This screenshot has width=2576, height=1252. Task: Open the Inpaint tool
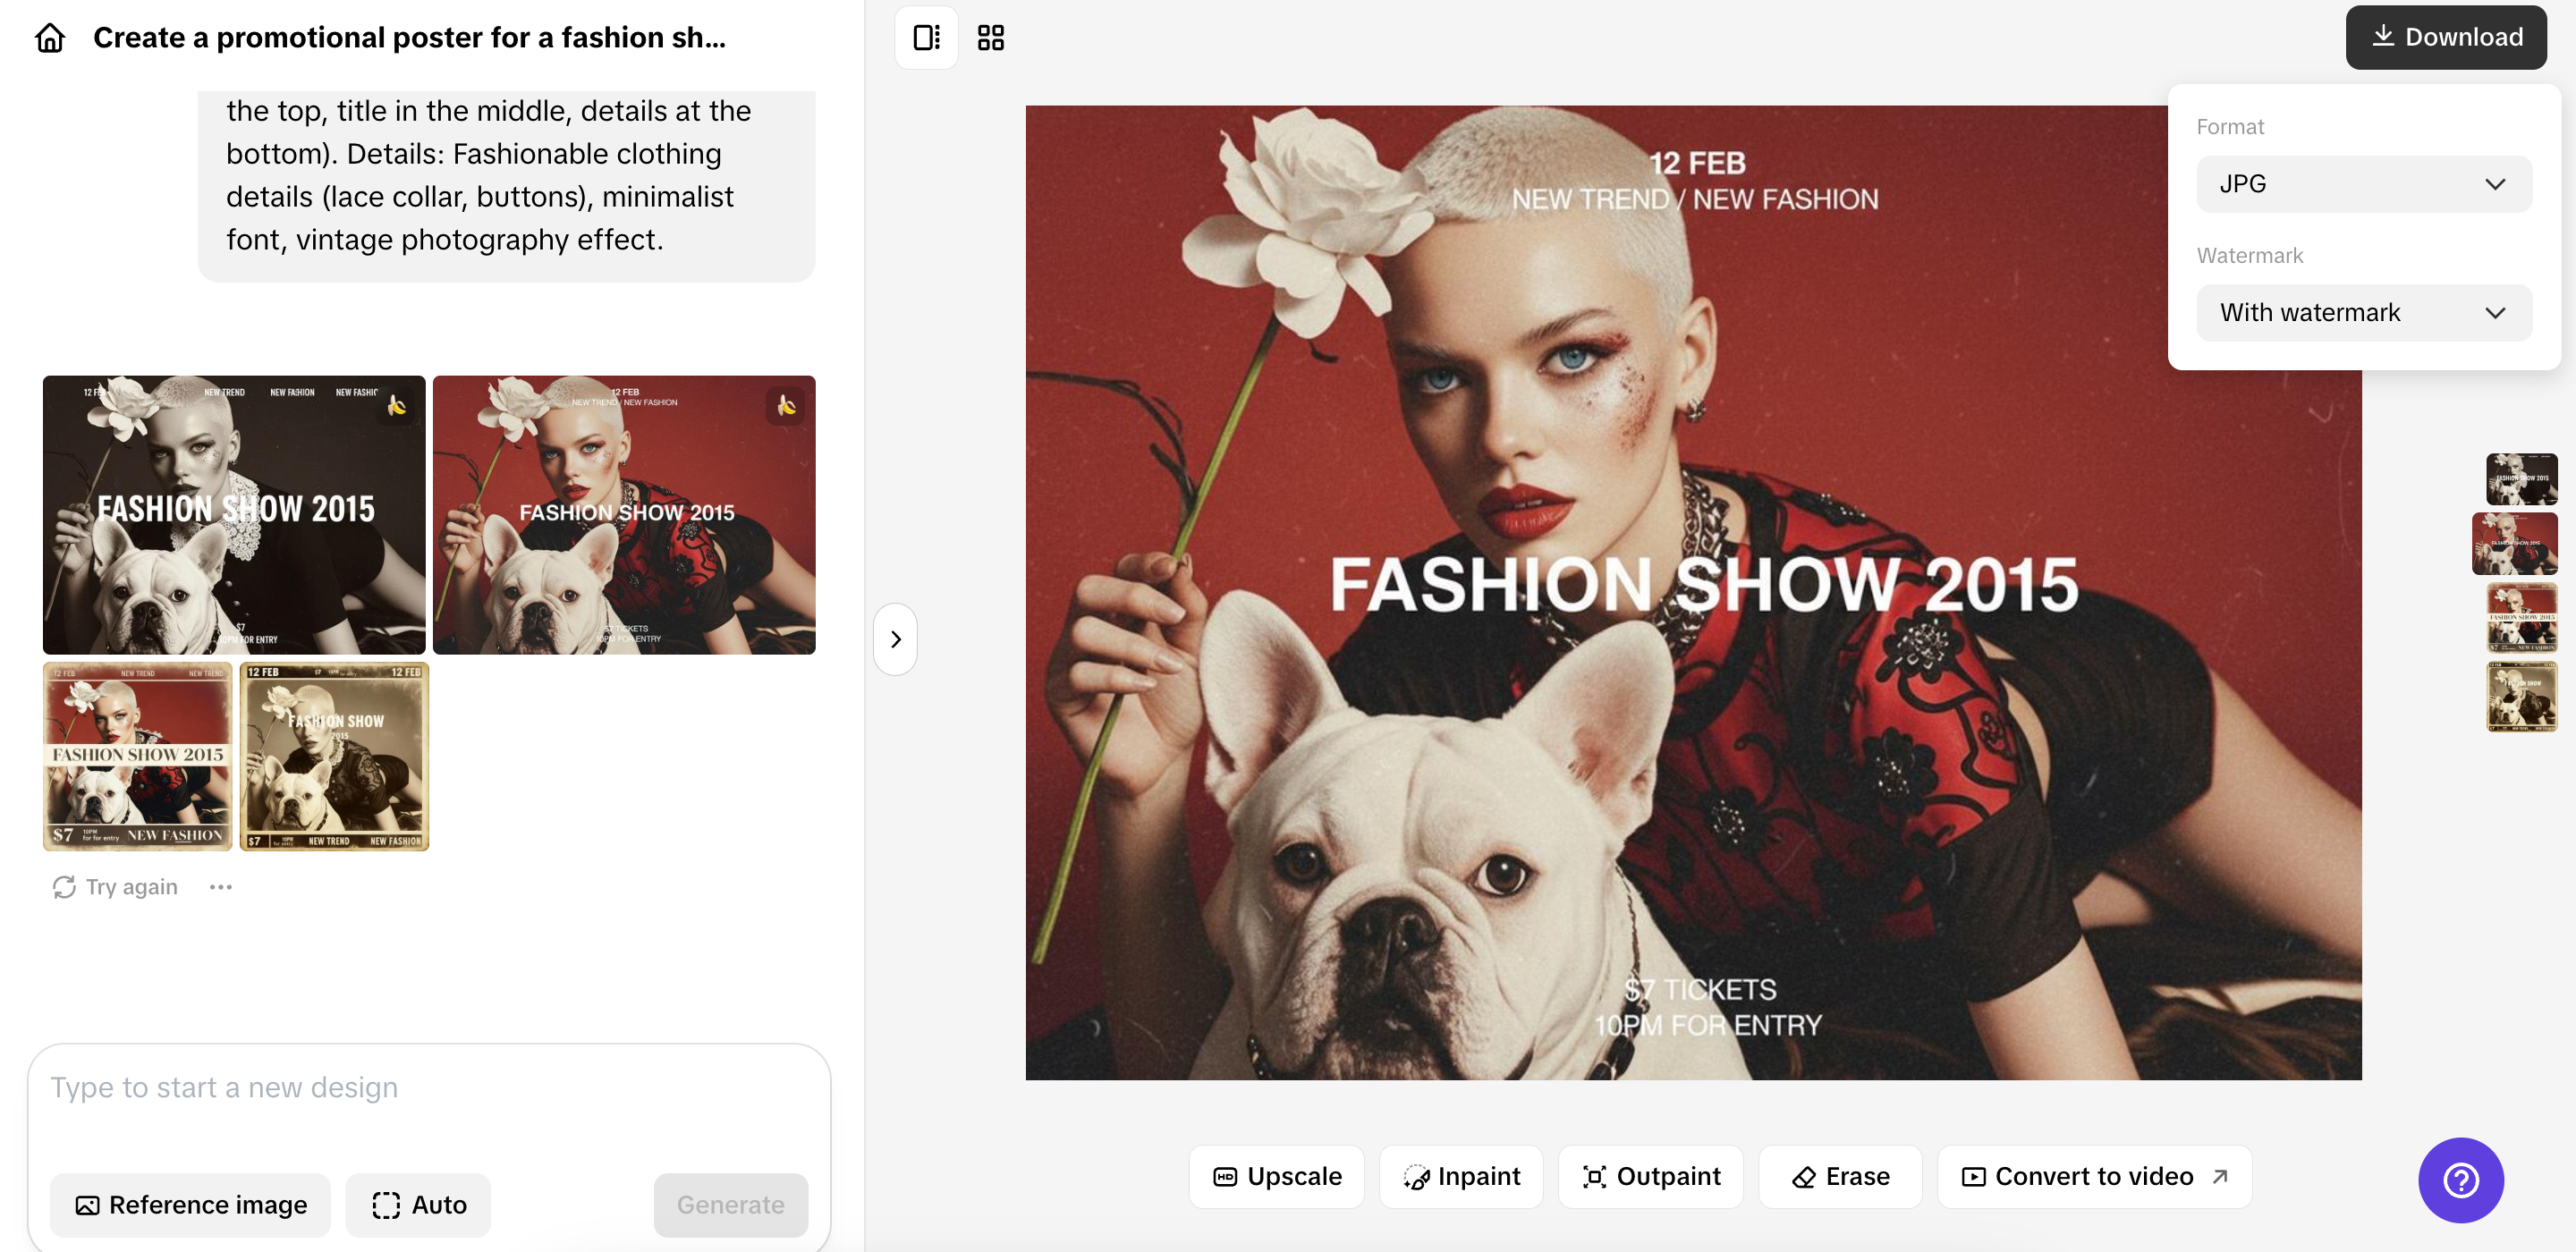1461,1176
